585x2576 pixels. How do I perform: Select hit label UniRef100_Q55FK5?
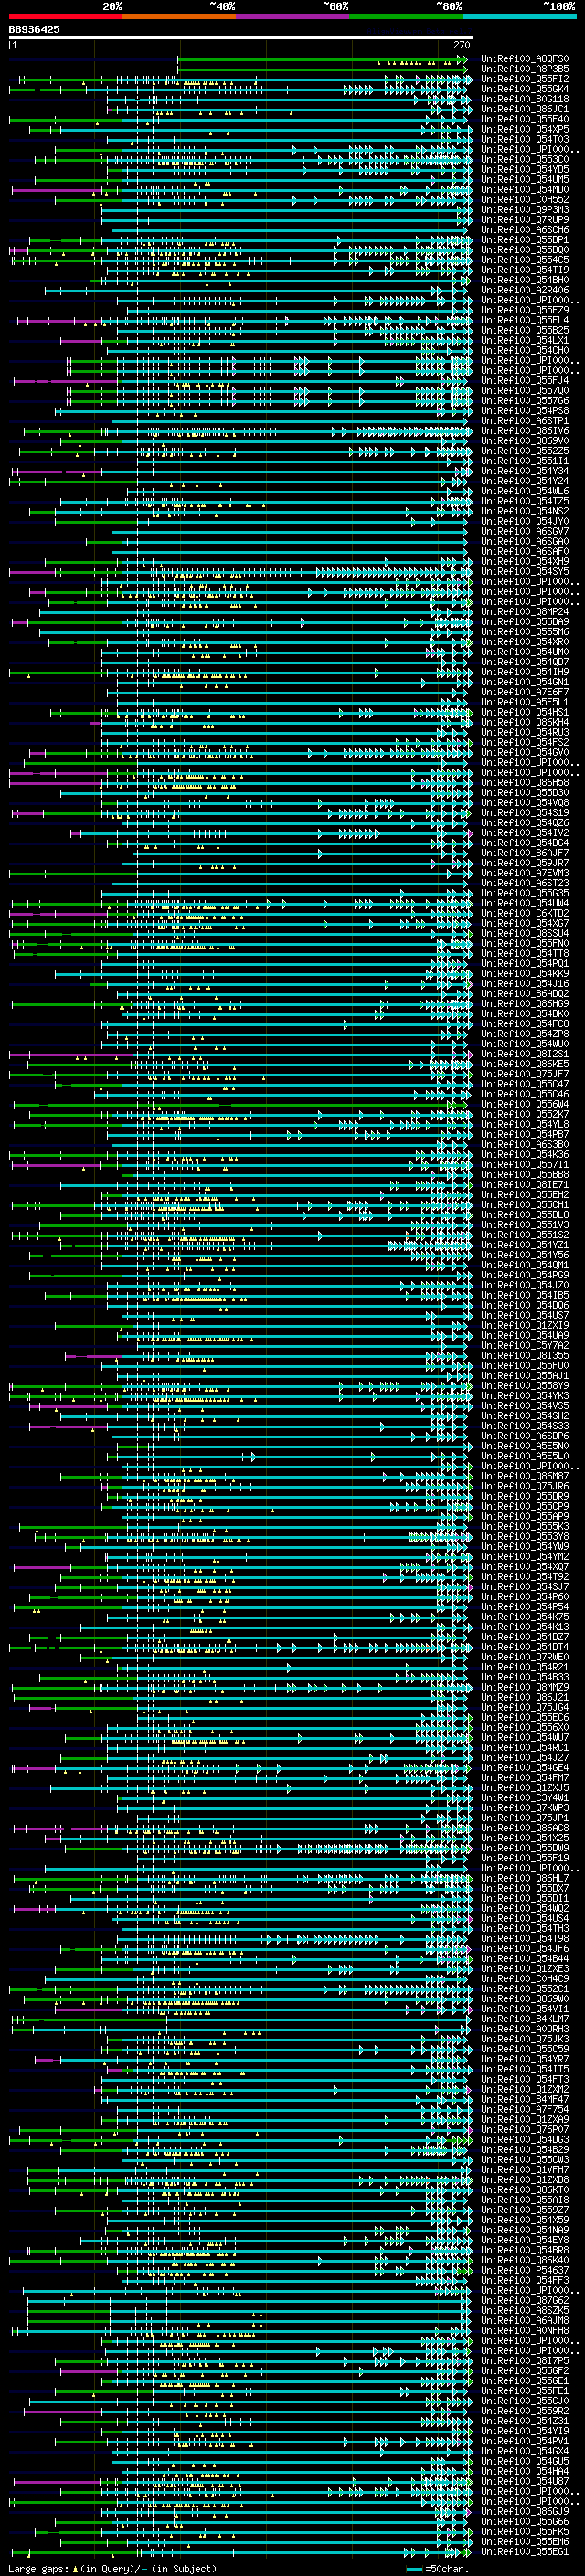(525, 2531)
